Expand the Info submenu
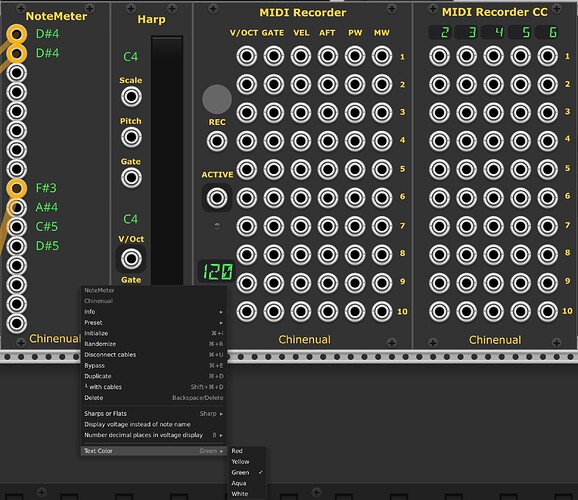Viewport: 578px width, 500px height. pyautogui.click(x=154, y=312)
